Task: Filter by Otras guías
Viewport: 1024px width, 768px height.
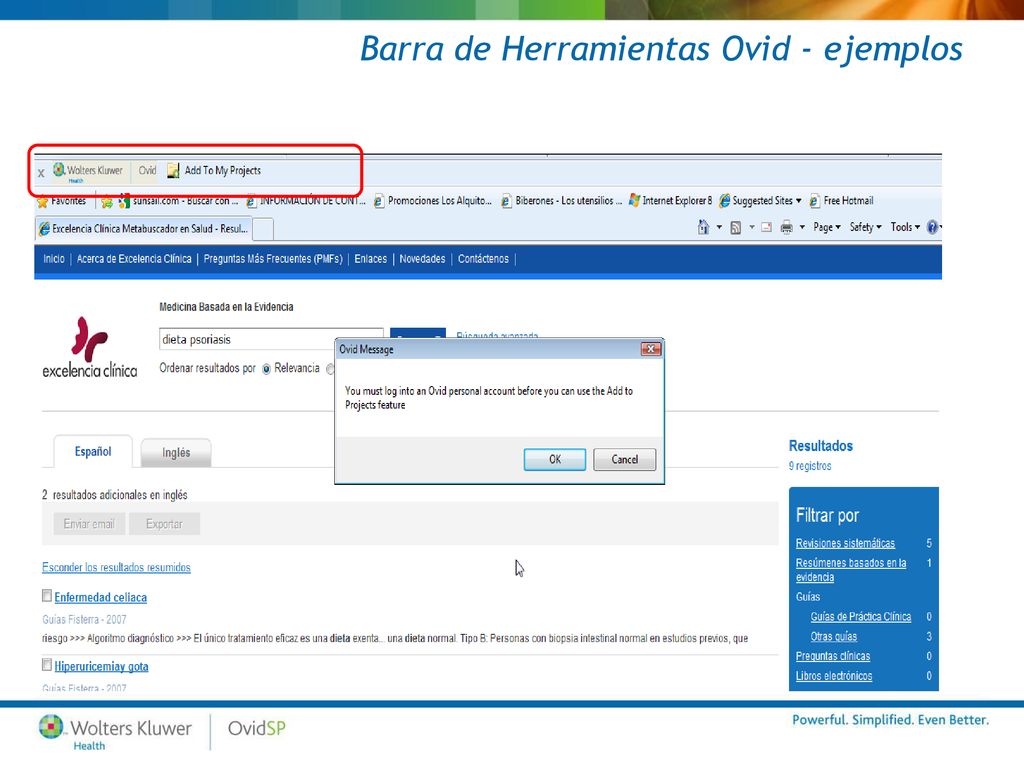Action: coord(833,637)
